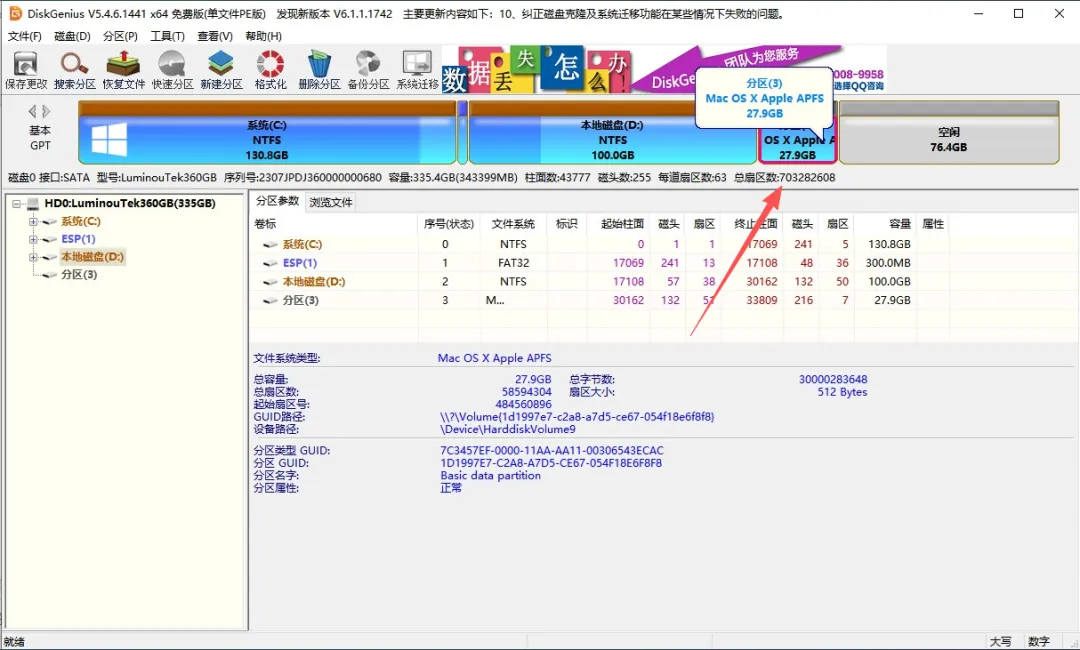Open the 查看(V) menu
The width and height of the screenshot is (1080, 650).
[x=215, y=36]
